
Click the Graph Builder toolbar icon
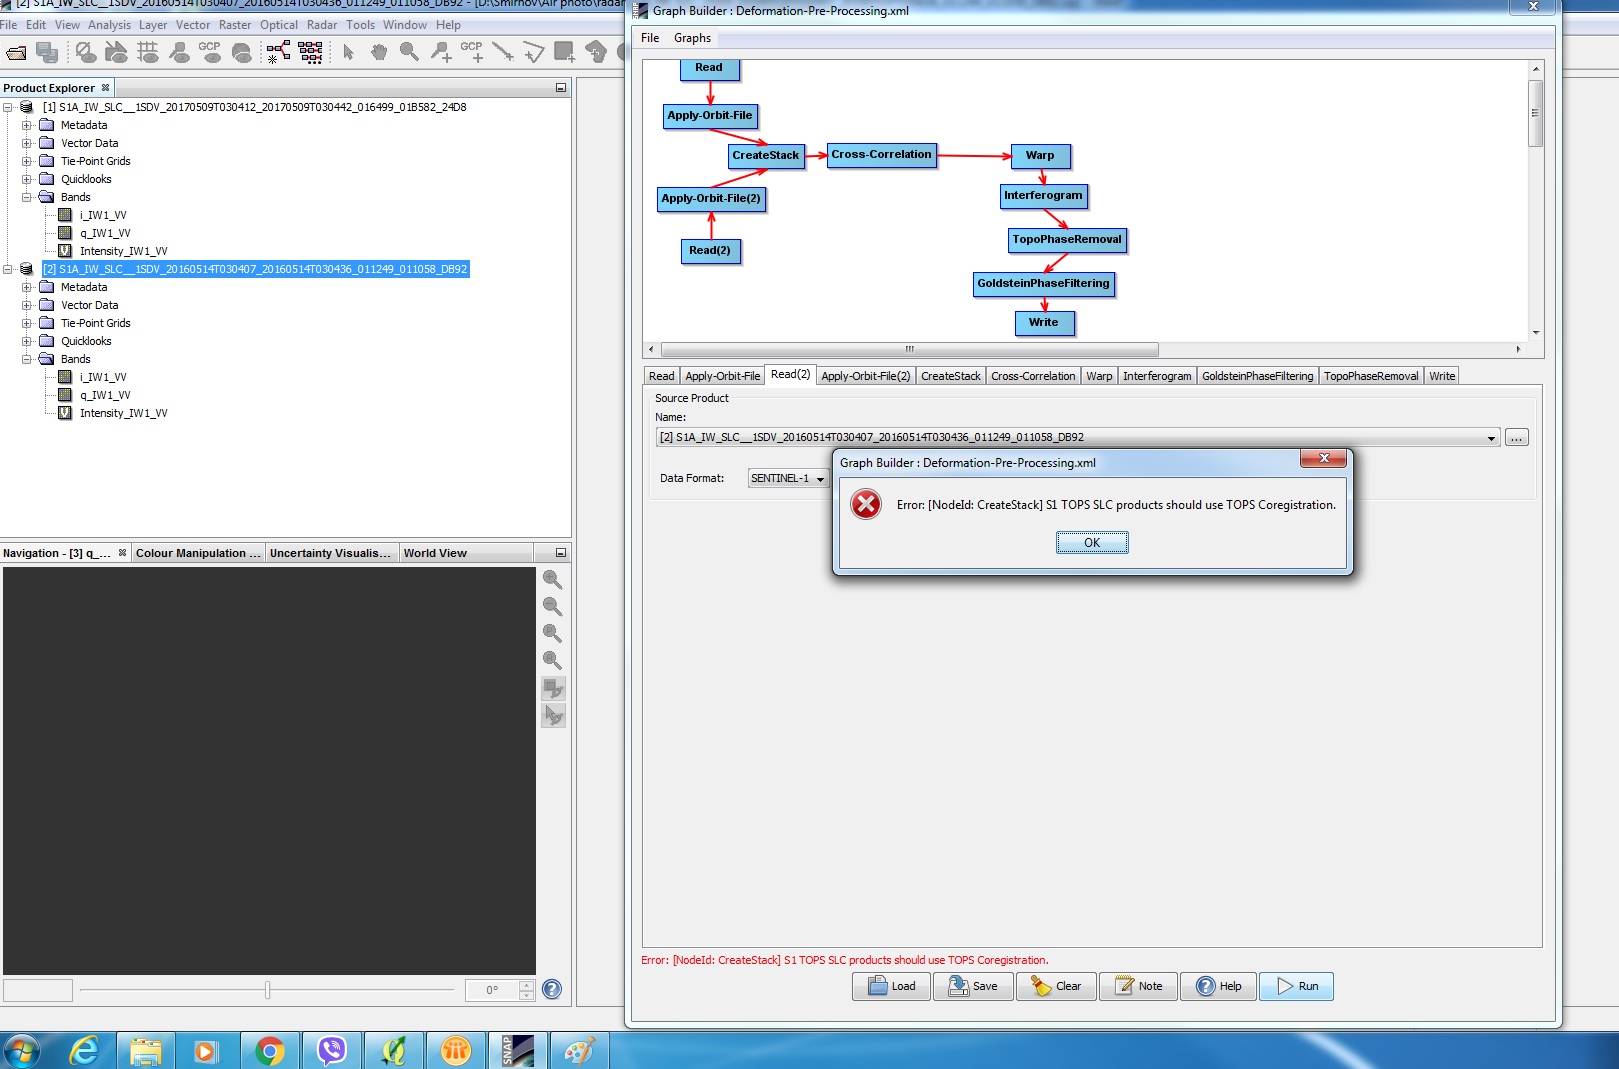pos(279,52)
